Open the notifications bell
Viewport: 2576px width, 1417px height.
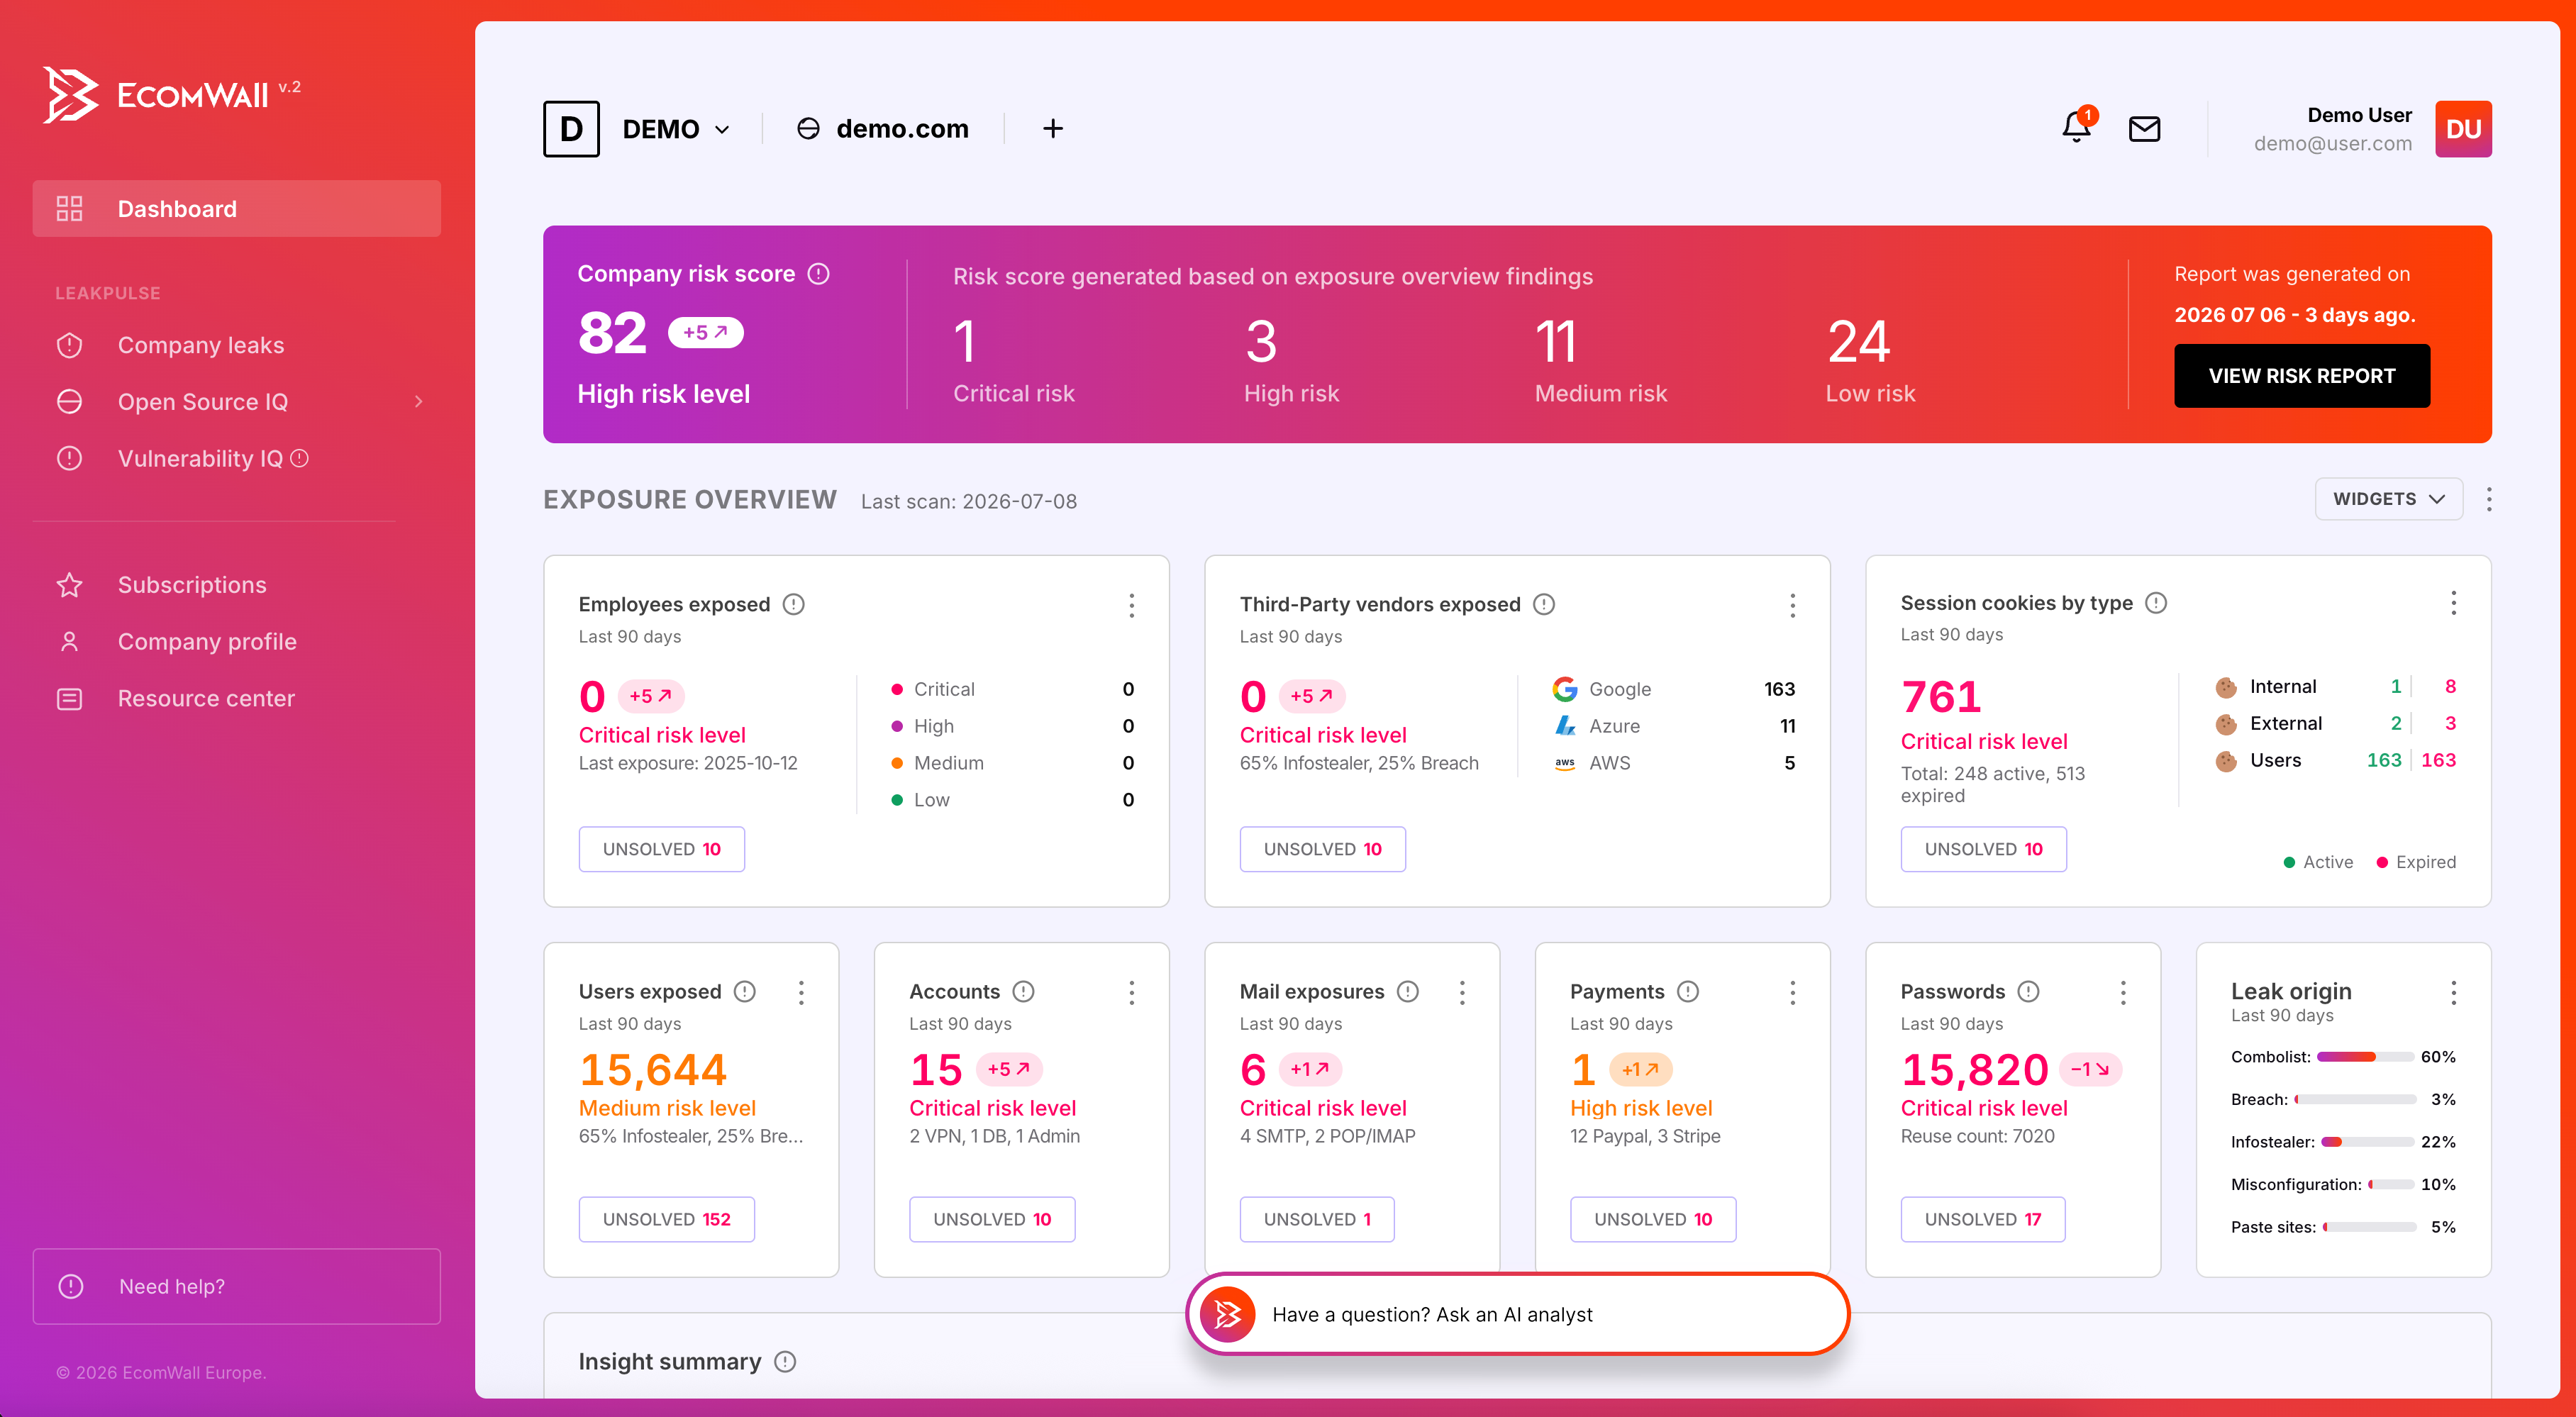click(x=2077, y=128)
